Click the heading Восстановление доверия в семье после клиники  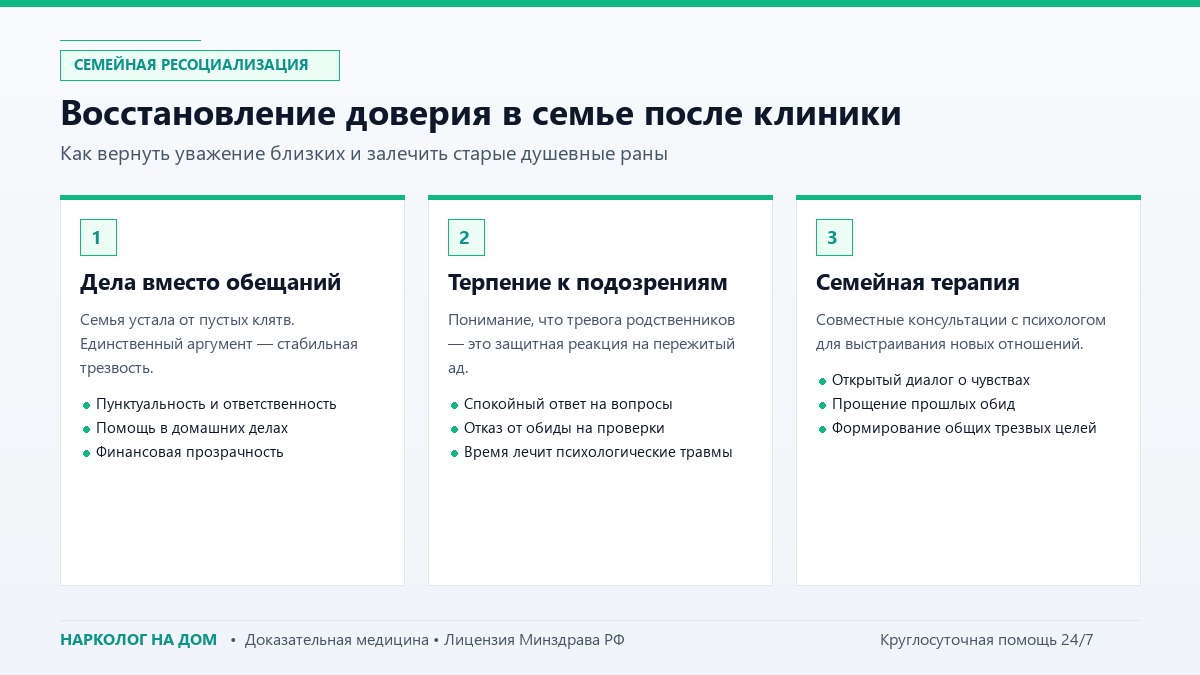pos(481,113)
